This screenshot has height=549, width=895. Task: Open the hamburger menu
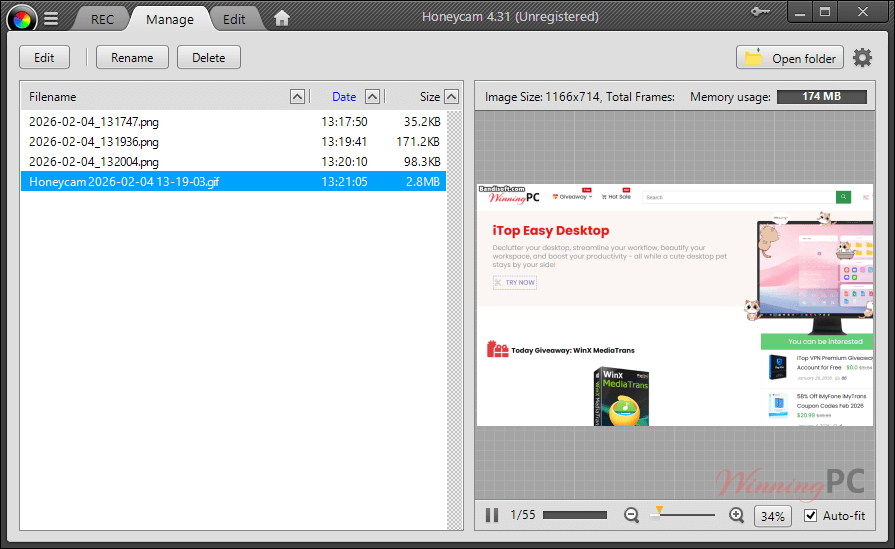coord(51,19)
